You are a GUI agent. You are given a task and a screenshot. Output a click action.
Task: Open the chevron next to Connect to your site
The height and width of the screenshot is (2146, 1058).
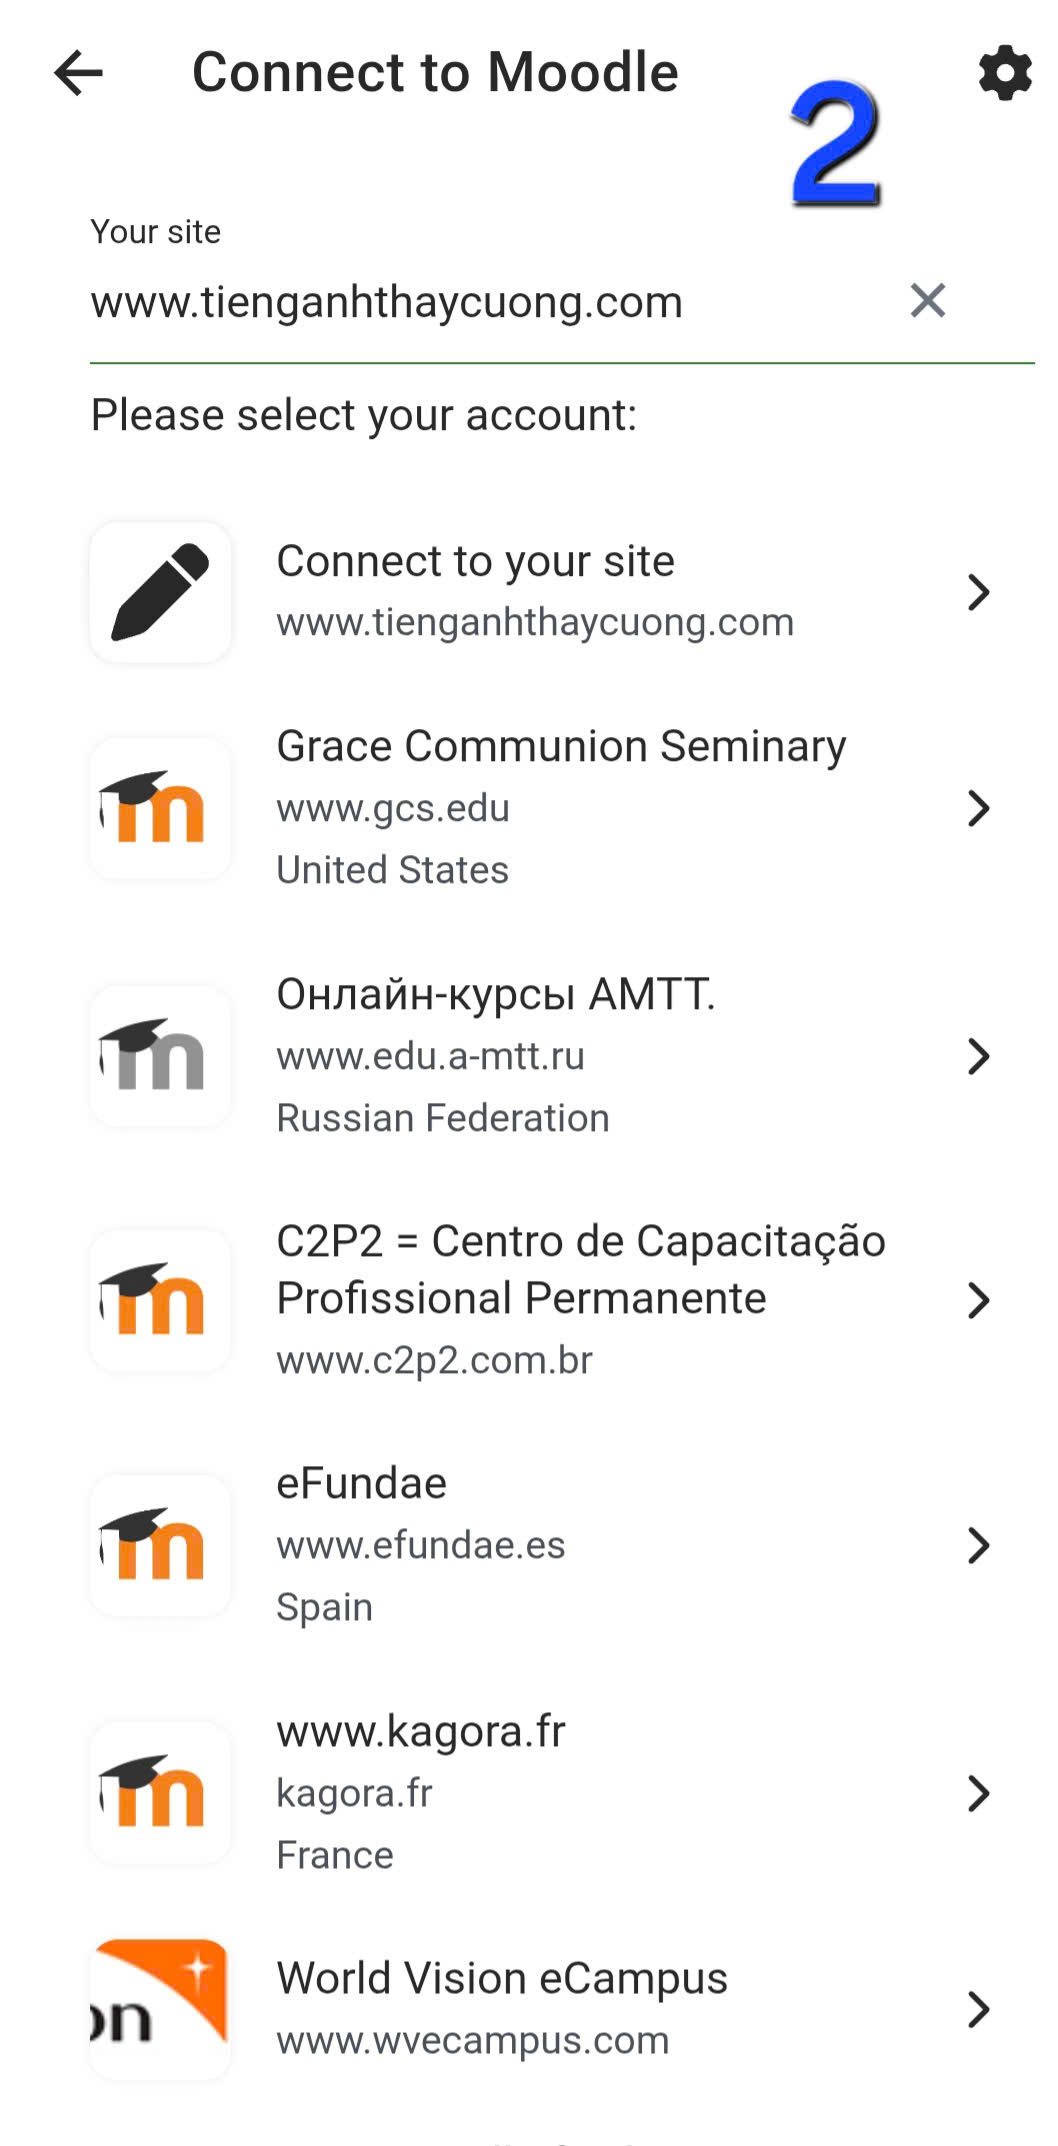tap(978, 592)
